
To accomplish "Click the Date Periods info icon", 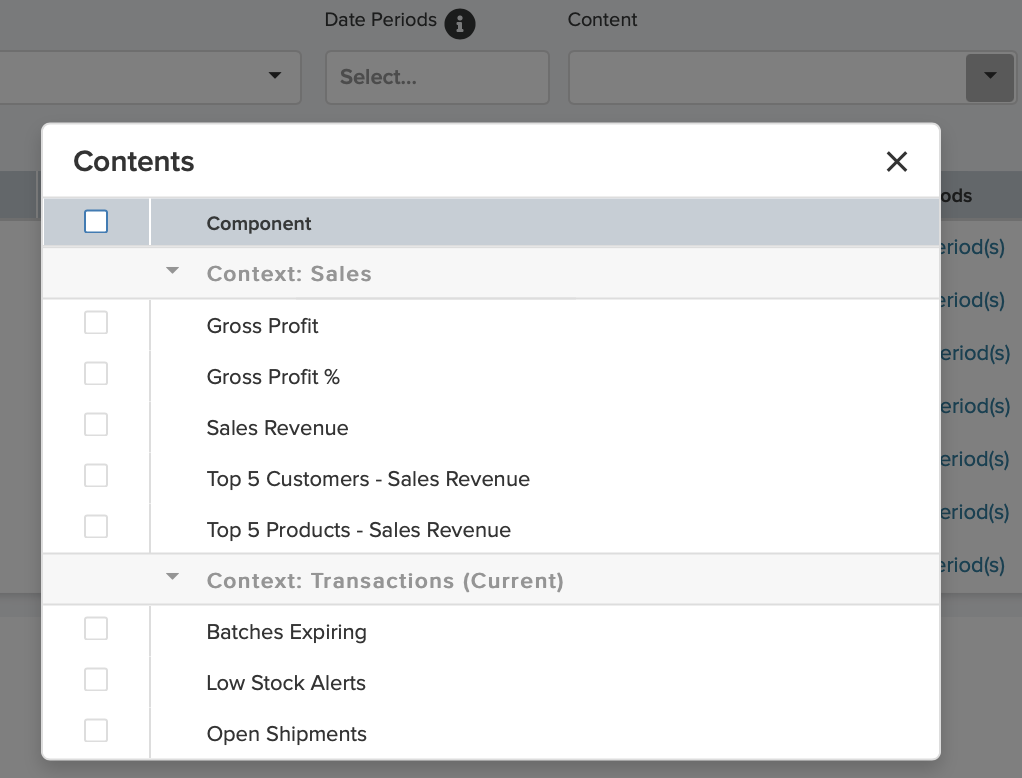I will [x=460, y=24].
